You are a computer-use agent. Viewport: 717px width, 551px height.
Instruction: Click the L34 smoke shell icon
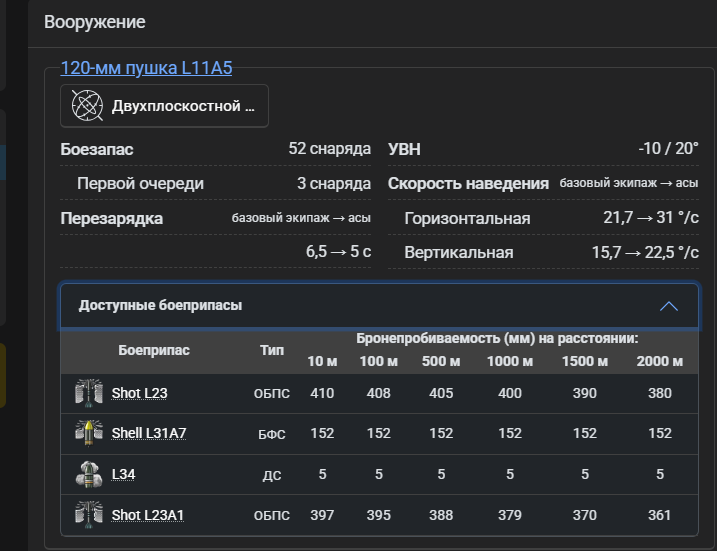point(89,474)
